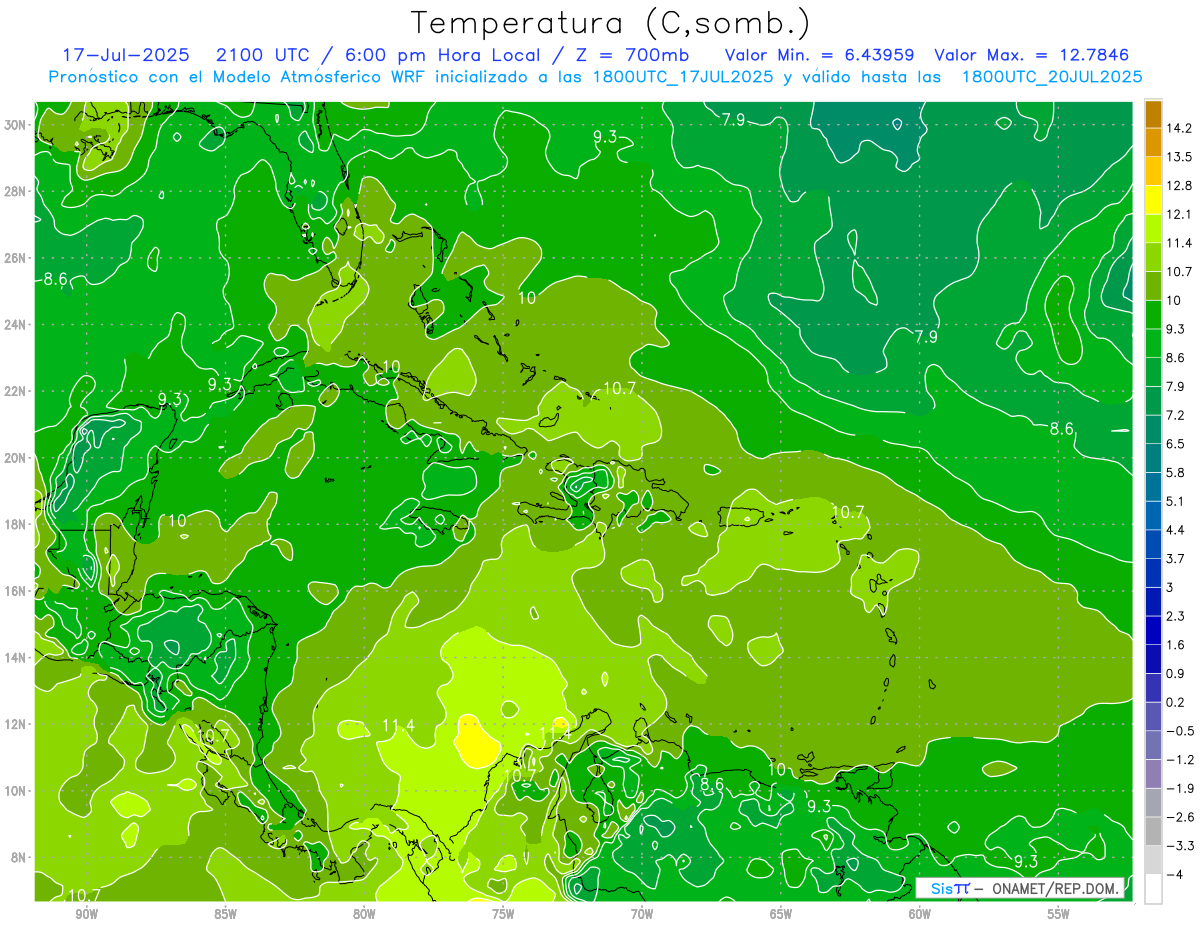This screenshot has width=1200, height=927.
Task: Click the 65W longitude axis label
Action: 781,914
